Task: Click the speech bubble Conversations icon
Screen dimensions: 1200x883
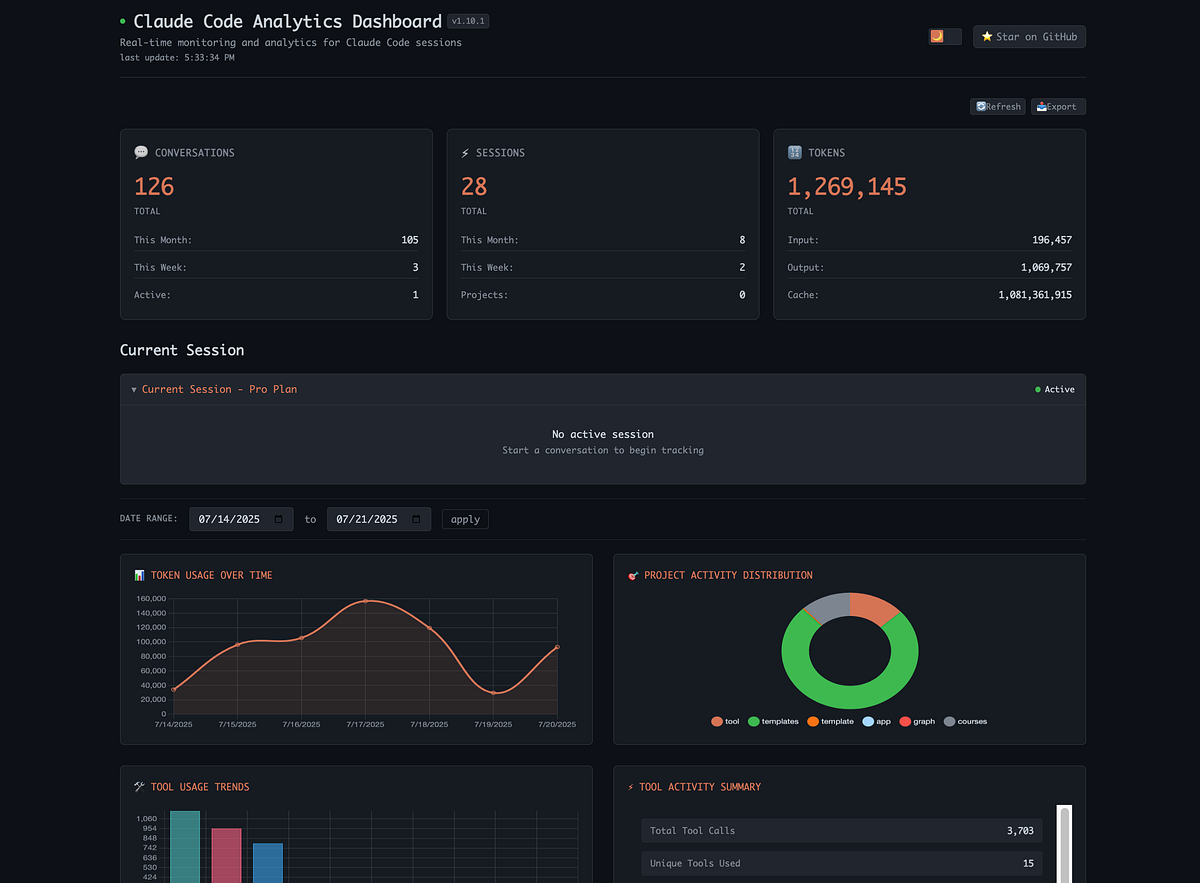Action: [141, 153]
